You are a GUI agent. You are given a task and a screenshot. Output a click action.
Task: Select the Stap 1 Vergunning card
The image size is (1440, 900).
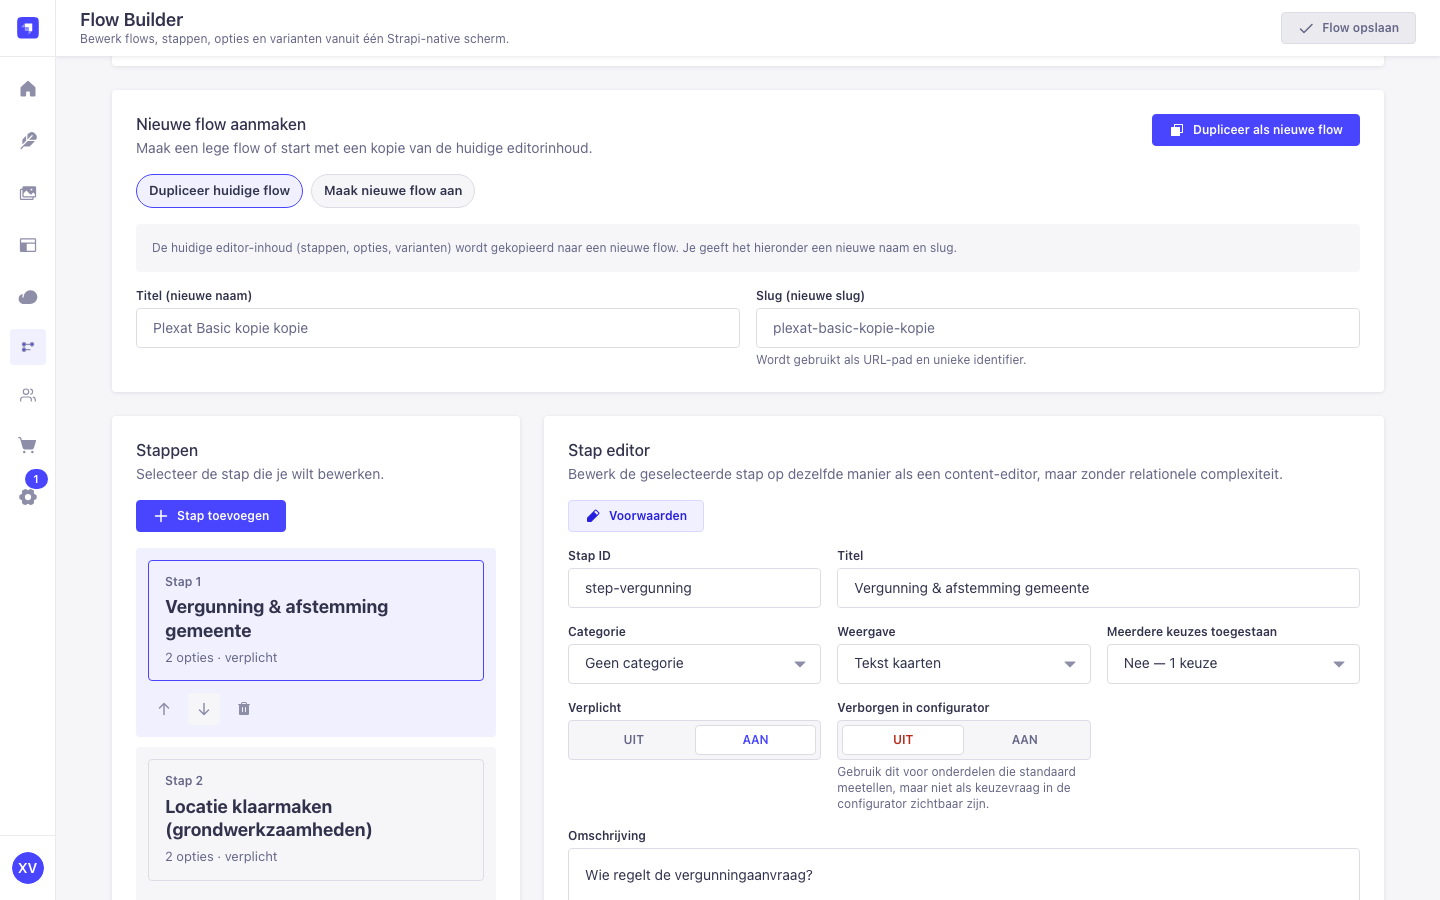316,620
